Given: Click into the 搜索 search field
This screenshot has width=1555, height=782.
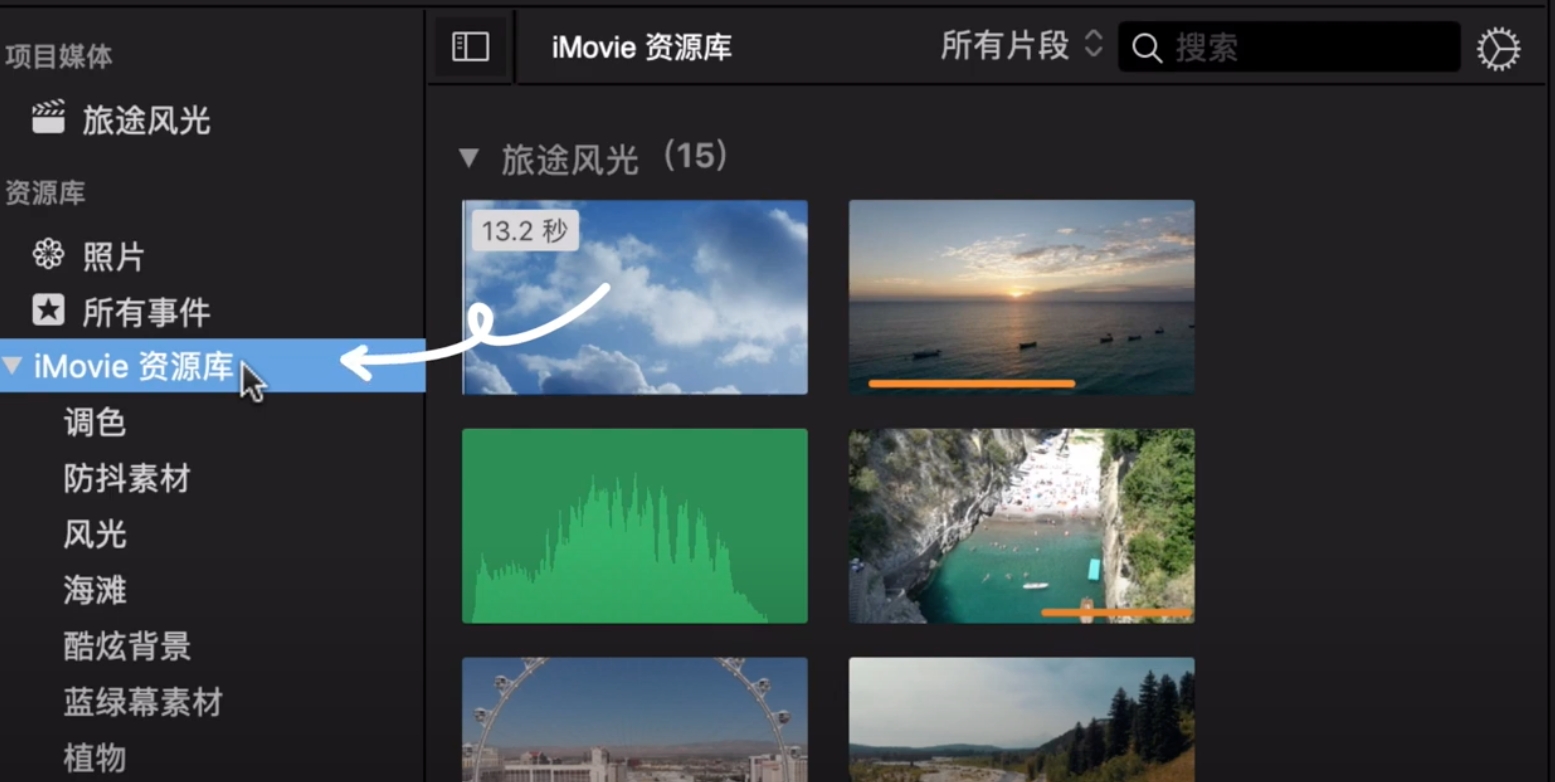Looking at the screenshot, I should 1289,47.
